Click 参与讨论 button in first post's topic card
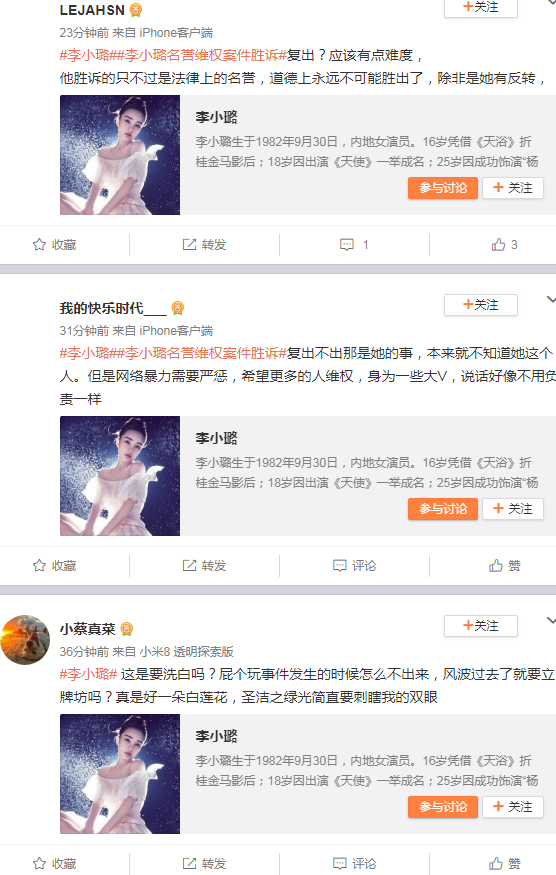The image size is (556, 875). click(x=443, y=188)
